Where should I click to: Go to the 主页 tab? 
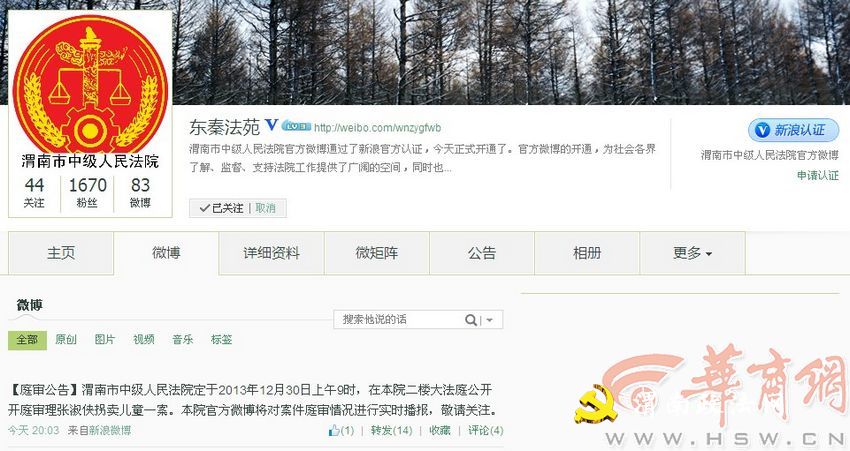point(61,253)
